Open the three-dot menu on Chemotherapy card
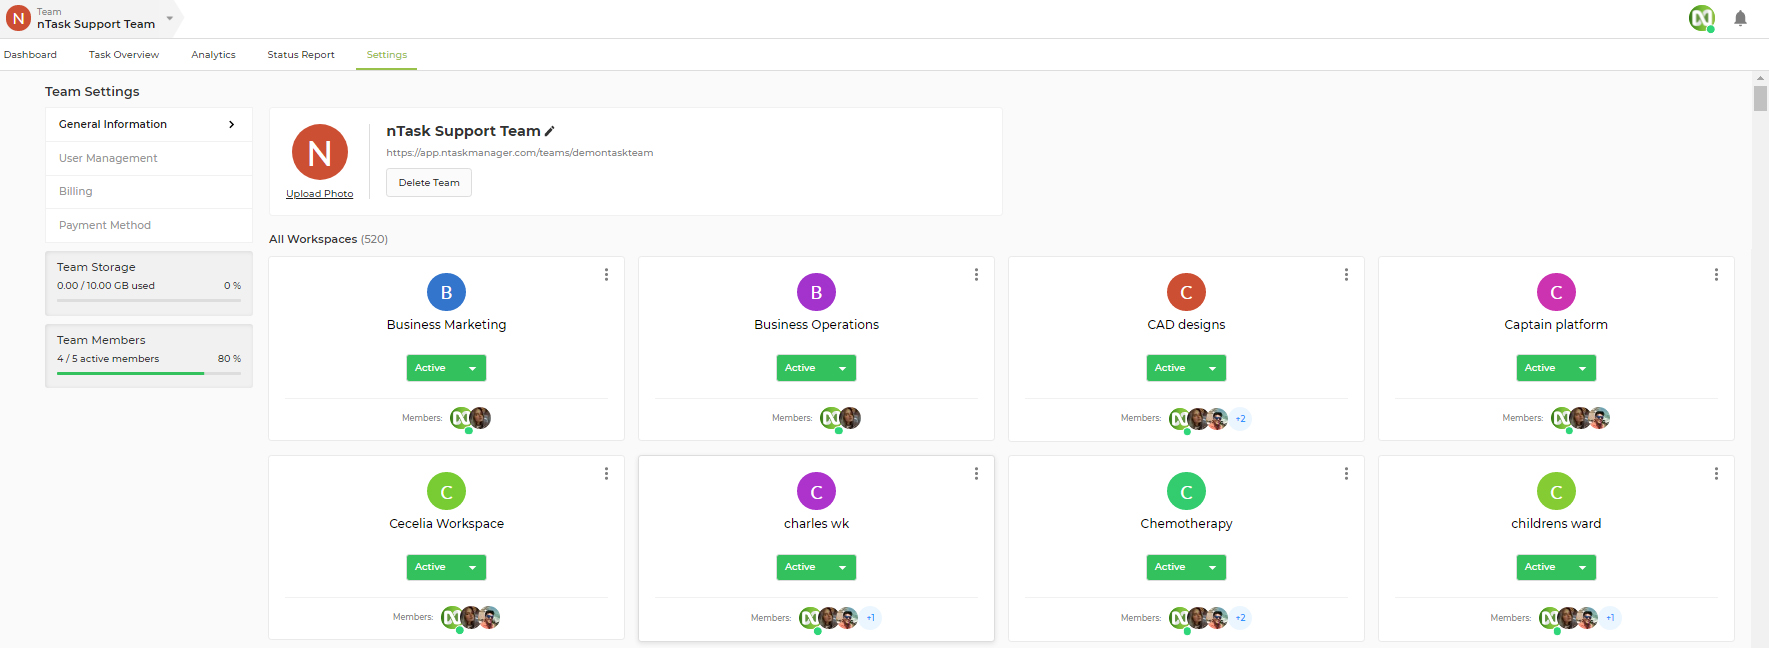 click(x=1346, y=473)
